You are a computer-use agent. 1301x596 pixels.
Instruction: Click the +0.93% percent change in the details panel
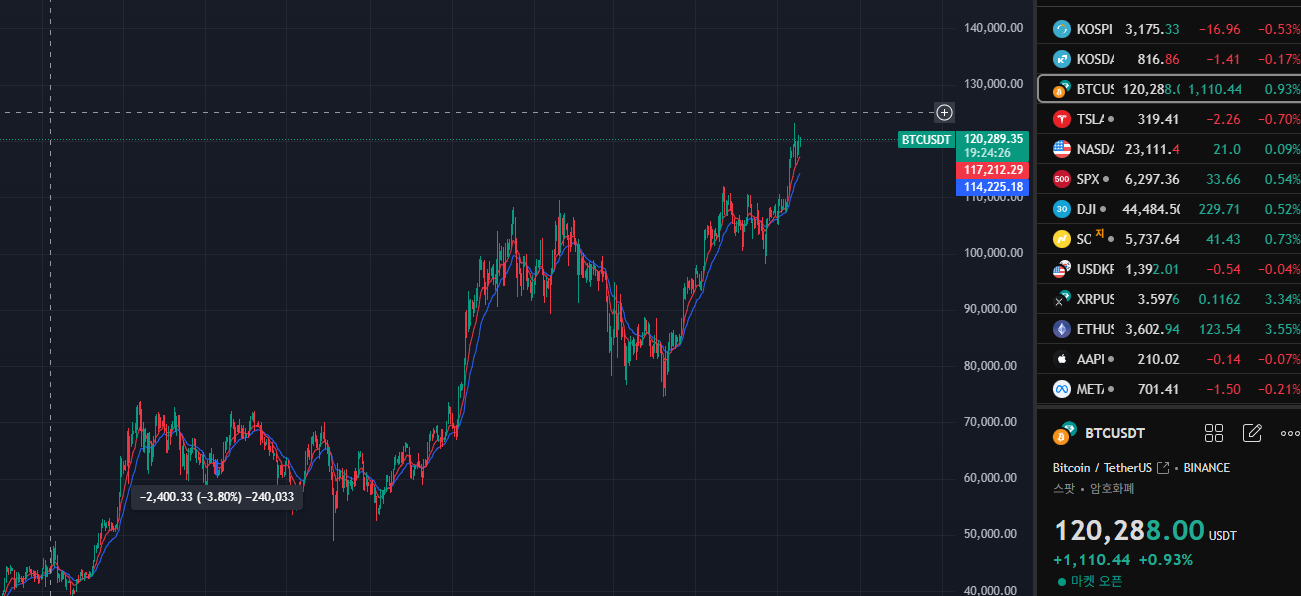point(1165,559)
